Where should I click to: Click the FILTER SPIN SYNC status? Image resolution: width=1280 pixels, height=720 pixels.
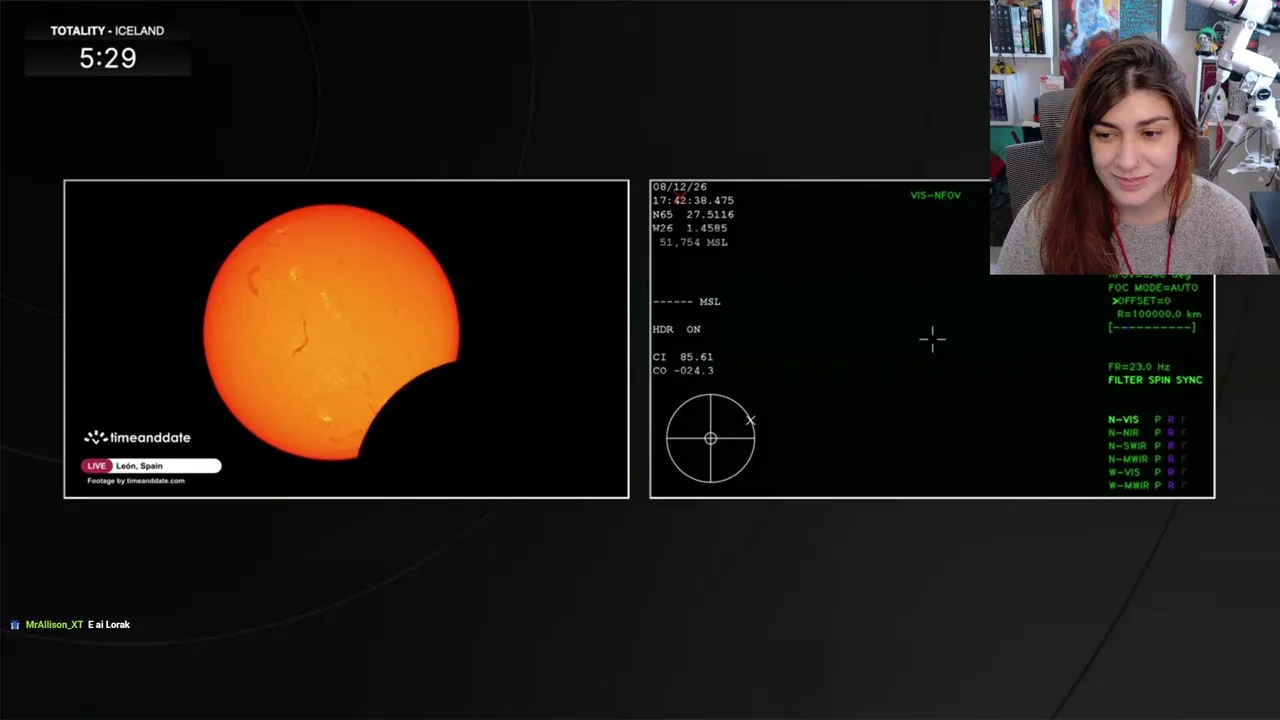pyautogui.click(x=1155, y=380)
